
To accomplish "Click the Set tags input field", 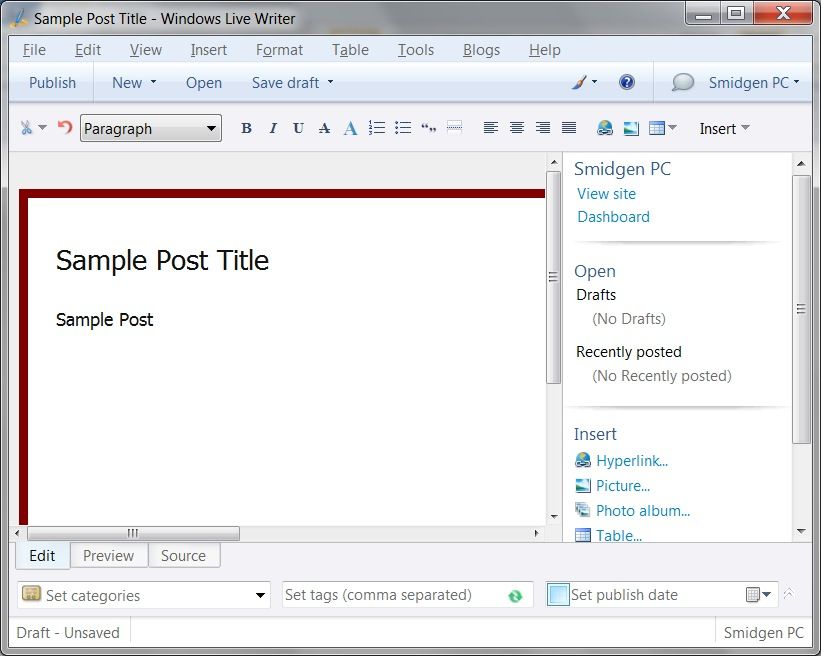I will (x=393, y=595).
